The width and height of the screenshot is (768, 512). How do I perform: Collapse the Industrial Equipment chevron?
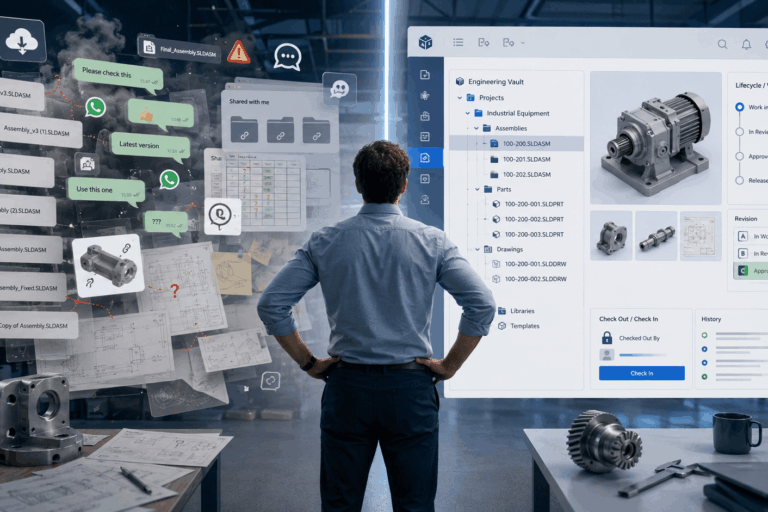(x=467, y=113)
